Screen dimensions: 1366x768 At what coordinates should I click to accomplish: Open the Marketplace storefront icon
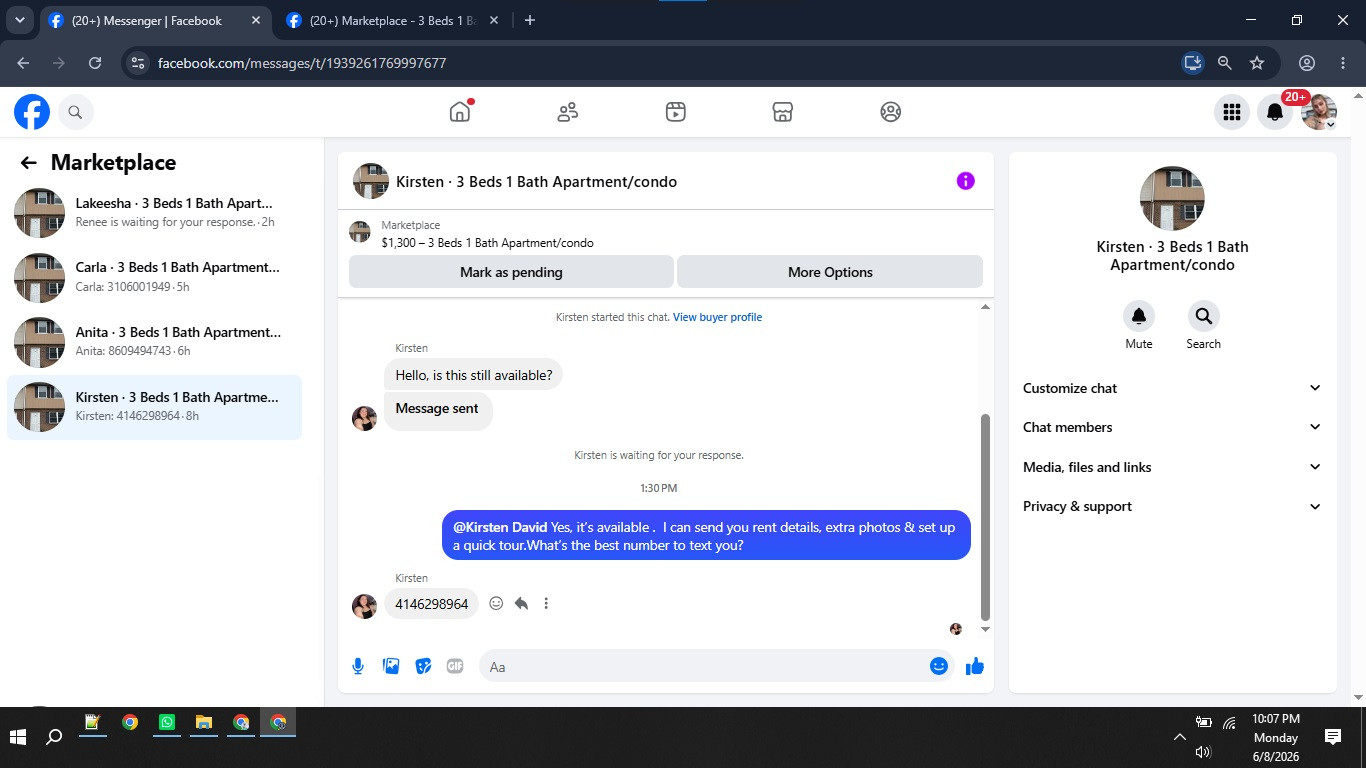tap(783, 112)
